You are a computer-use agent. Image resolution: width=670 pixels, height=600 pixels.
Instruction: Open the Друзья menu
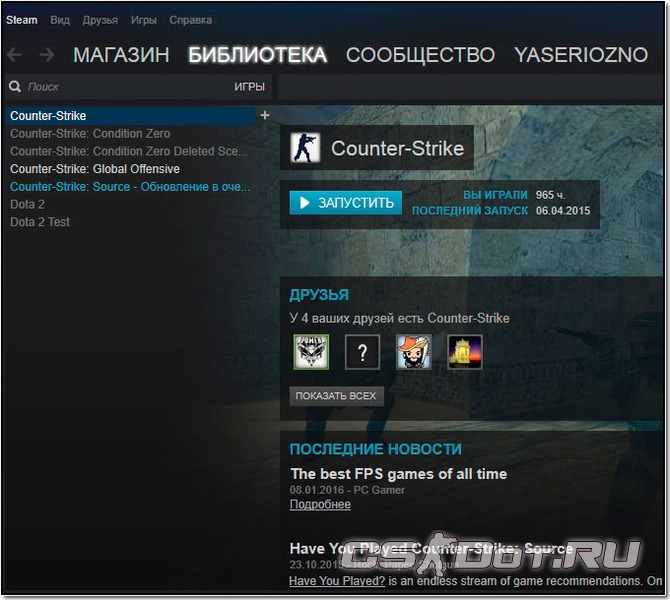coord(100,20)
